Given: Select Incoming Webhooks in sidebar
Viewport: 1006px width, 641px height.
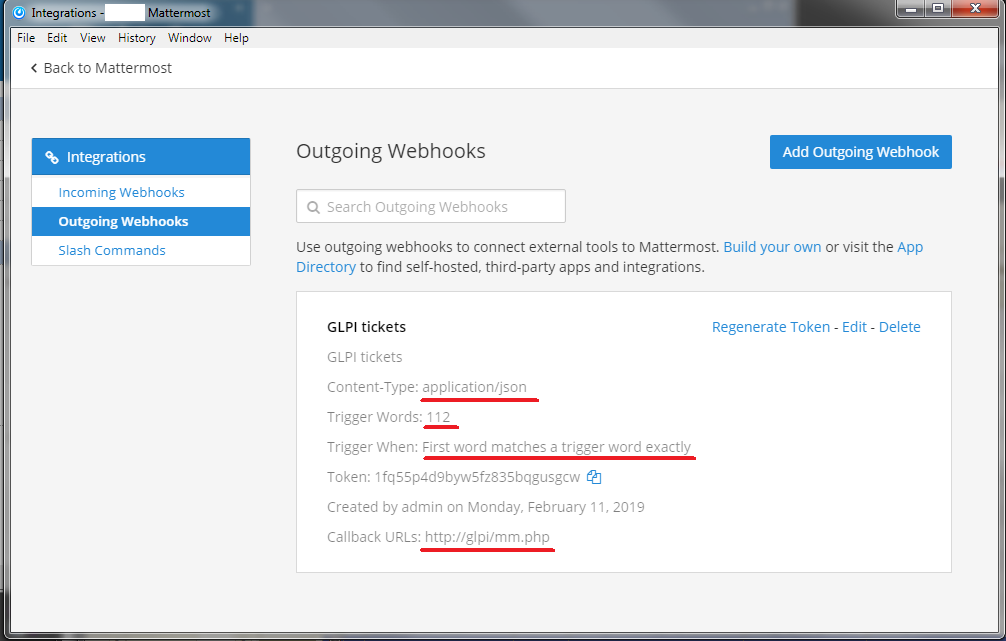Looking at the screenshot, I should point(121,192).
